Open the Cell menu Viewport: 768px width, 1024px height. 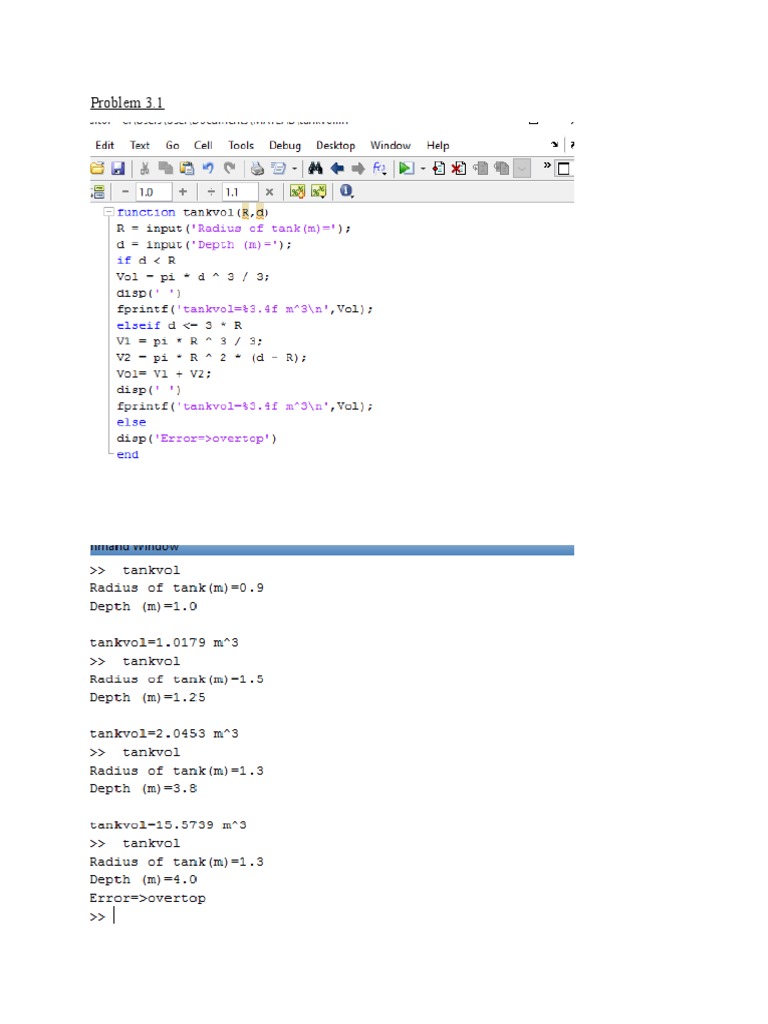pyautogui.click(x=203, y=145)
